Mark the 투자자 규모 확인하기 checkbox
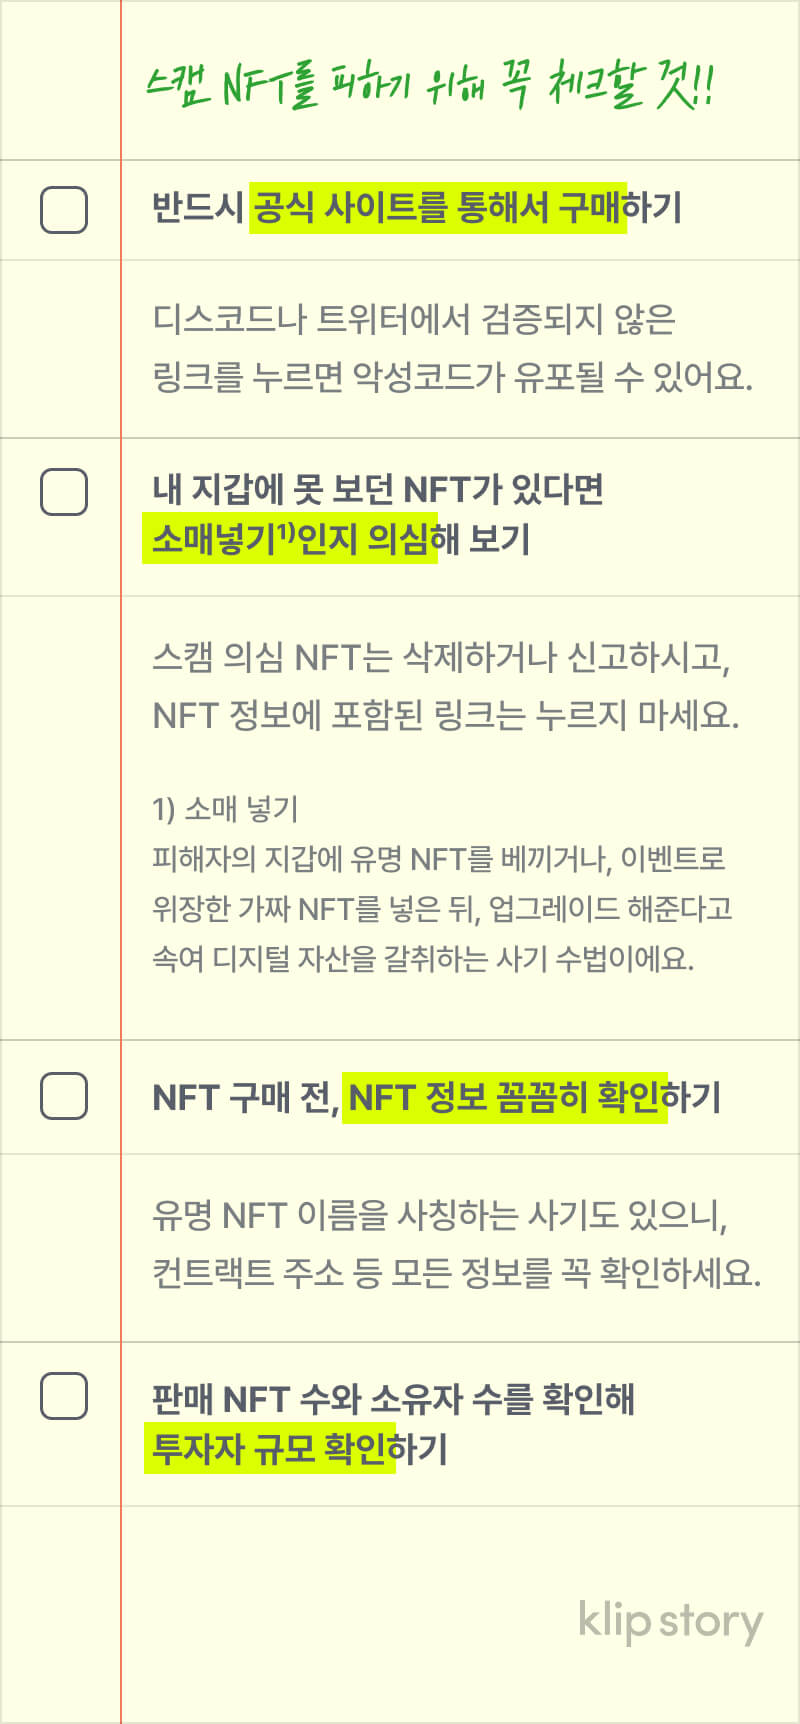 64,1396
